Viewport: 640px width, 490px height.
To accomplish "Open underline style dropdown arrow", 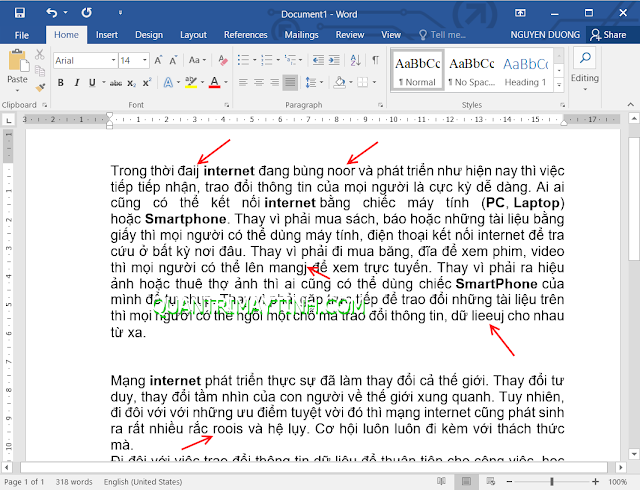I will point(103,83).
